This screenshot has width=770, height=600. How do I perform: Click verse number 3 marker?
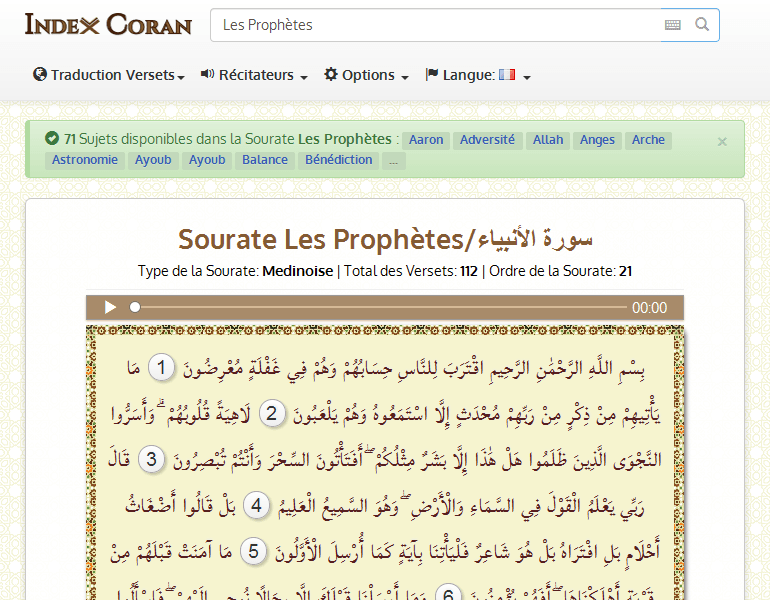click(x=152, y=460)
